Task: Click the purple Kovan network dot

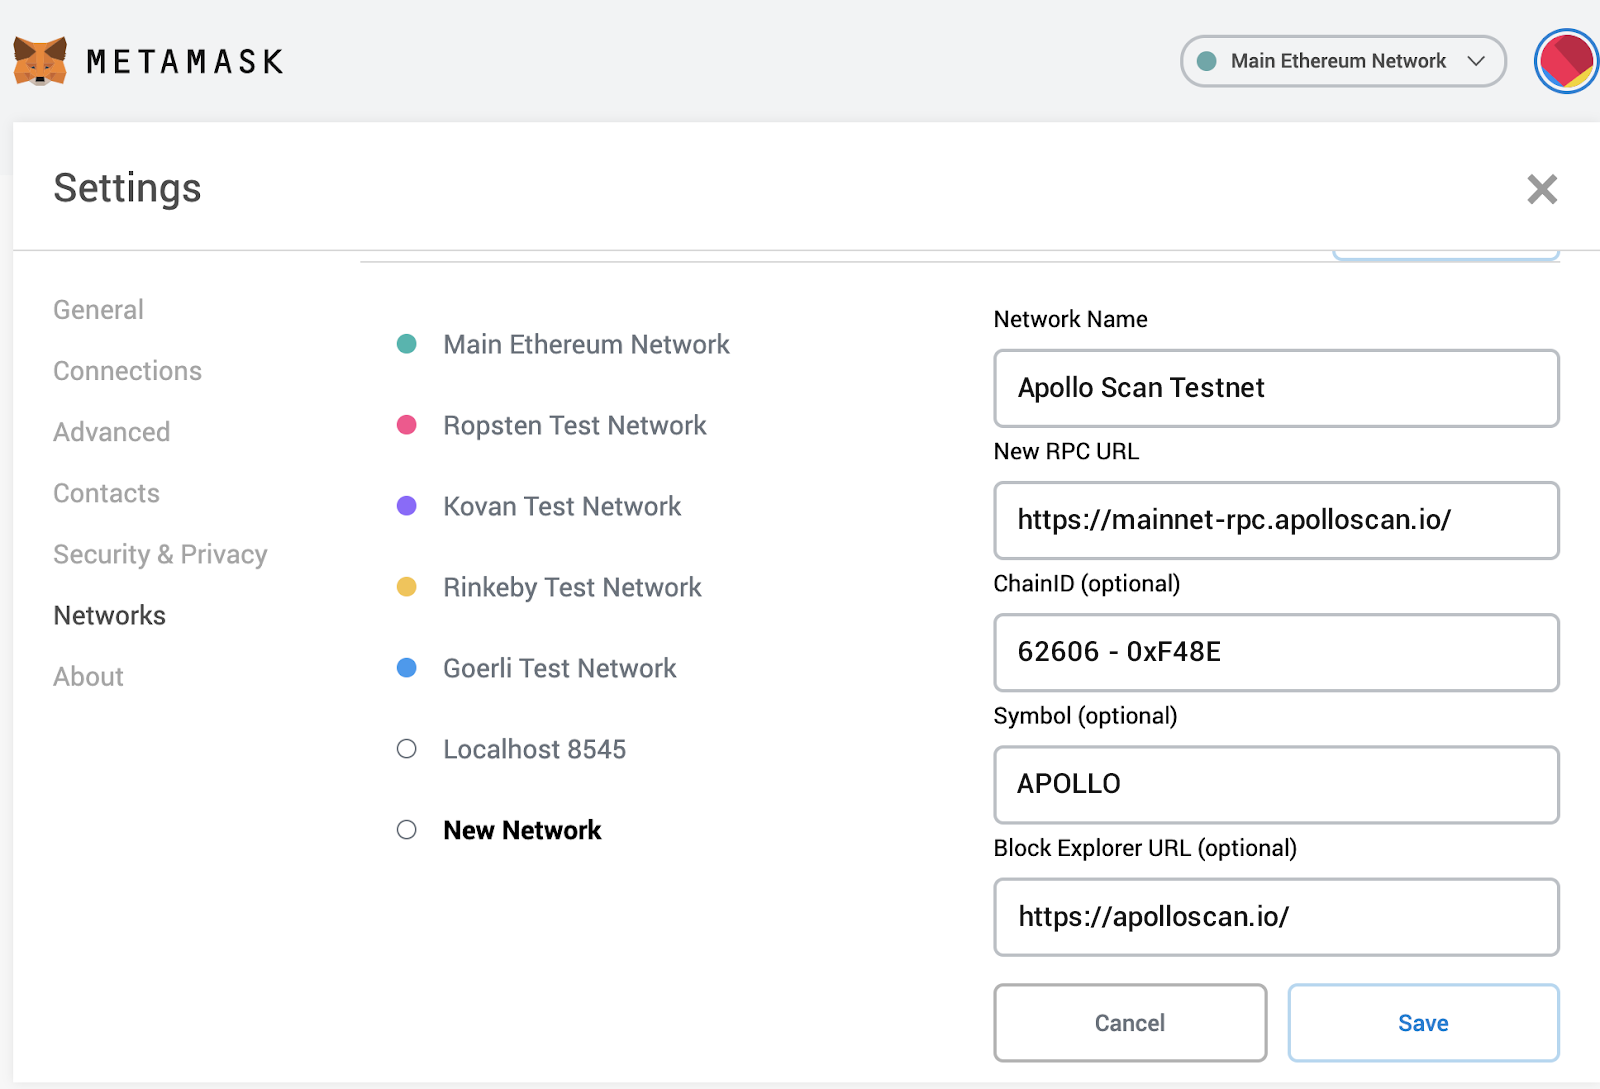Action: coord(407,506)
